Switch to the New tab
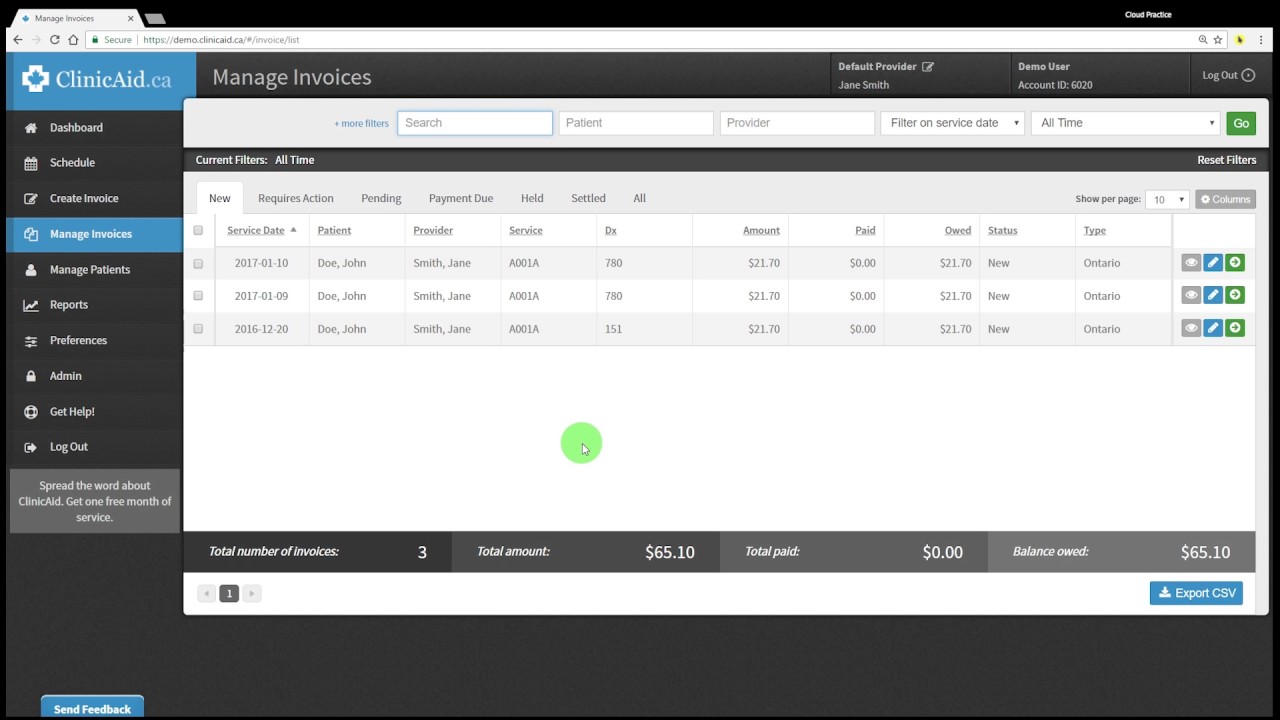Image resolution: width=1280 pixels, height=720 pixels. [220, 198]
